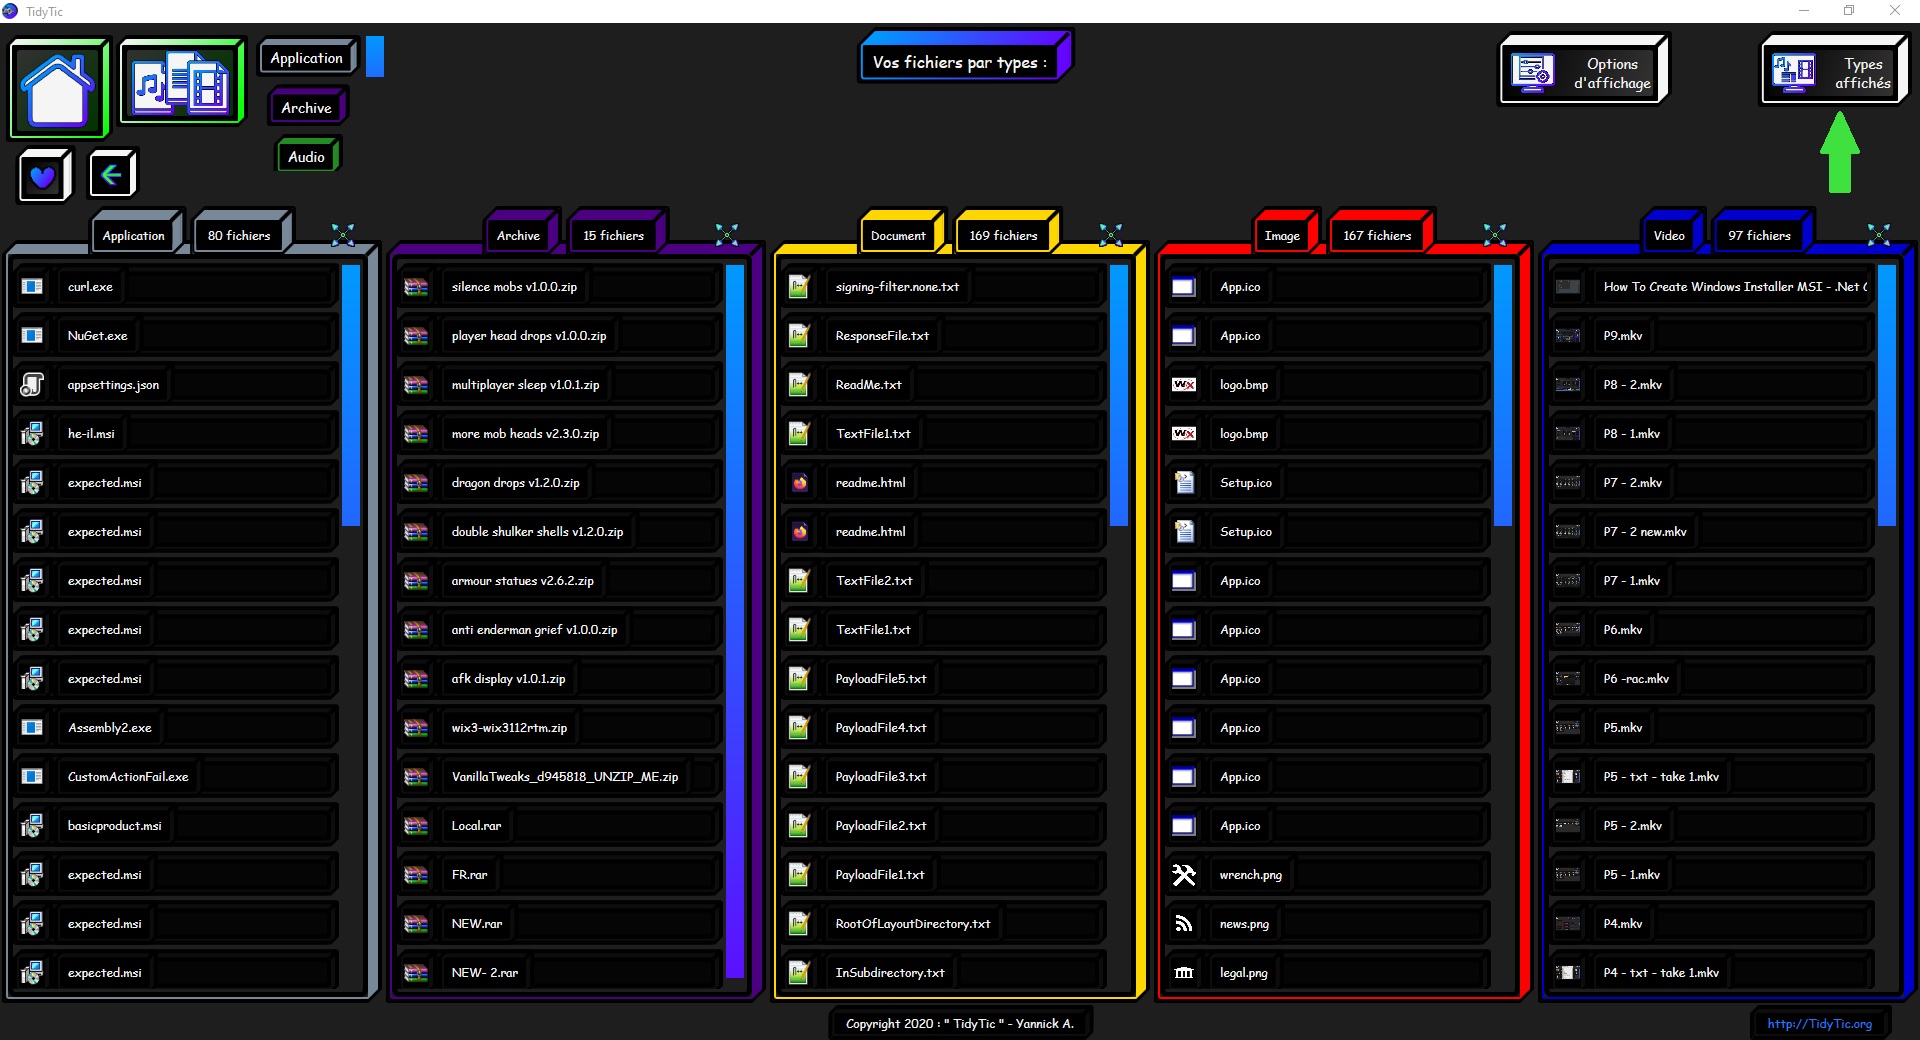Click signing-filter.none.txt file icon
The width and height of the screenshot is (1920, 1040).
point(799,287)
